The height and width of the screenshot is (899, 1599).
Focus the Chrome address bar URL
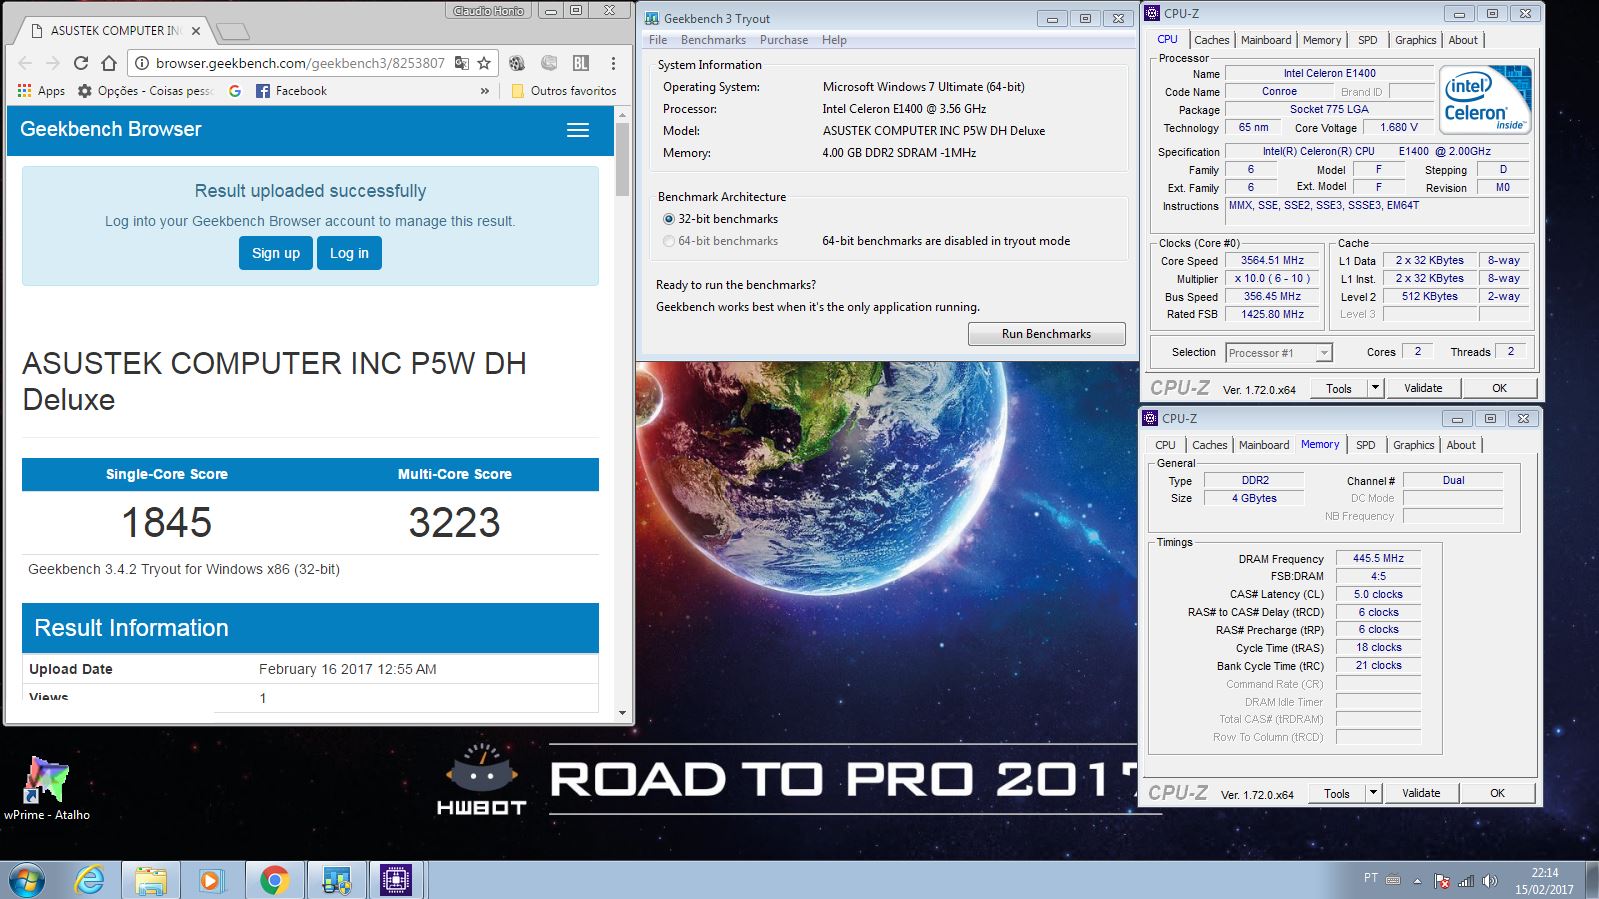coord(300,63)
